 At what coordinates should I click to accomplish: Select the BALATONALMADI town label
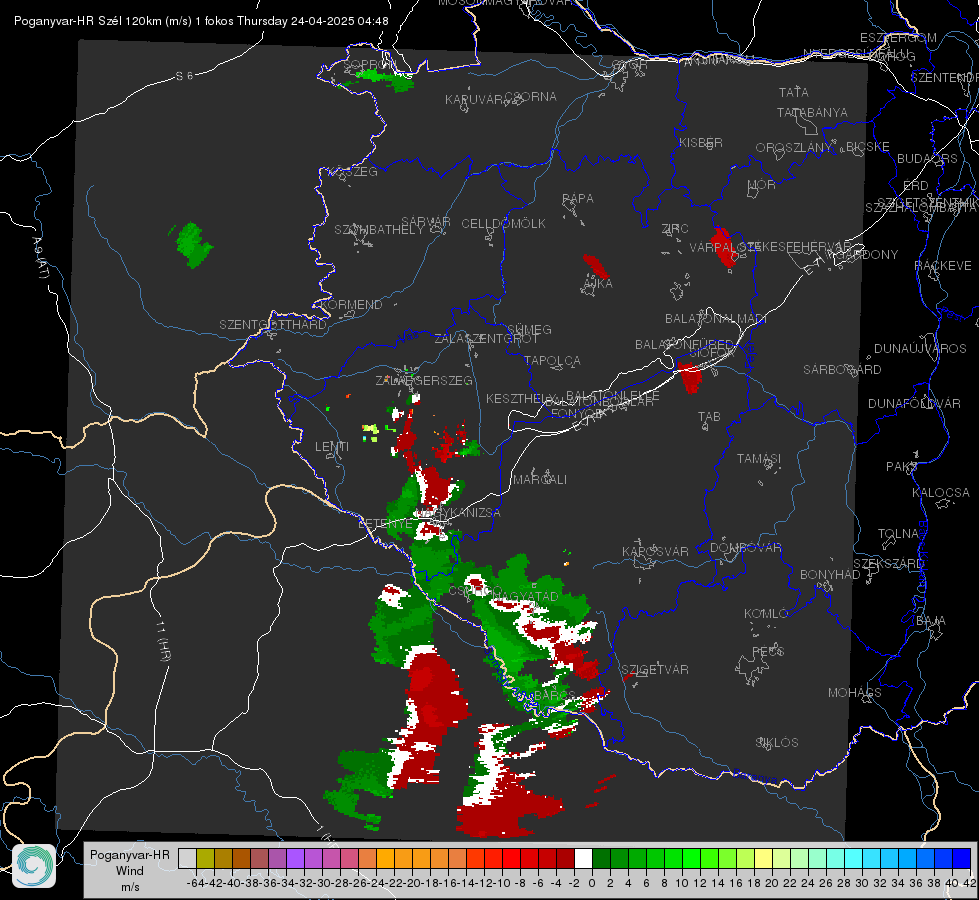pyautogui.click(x=716, y=319)
